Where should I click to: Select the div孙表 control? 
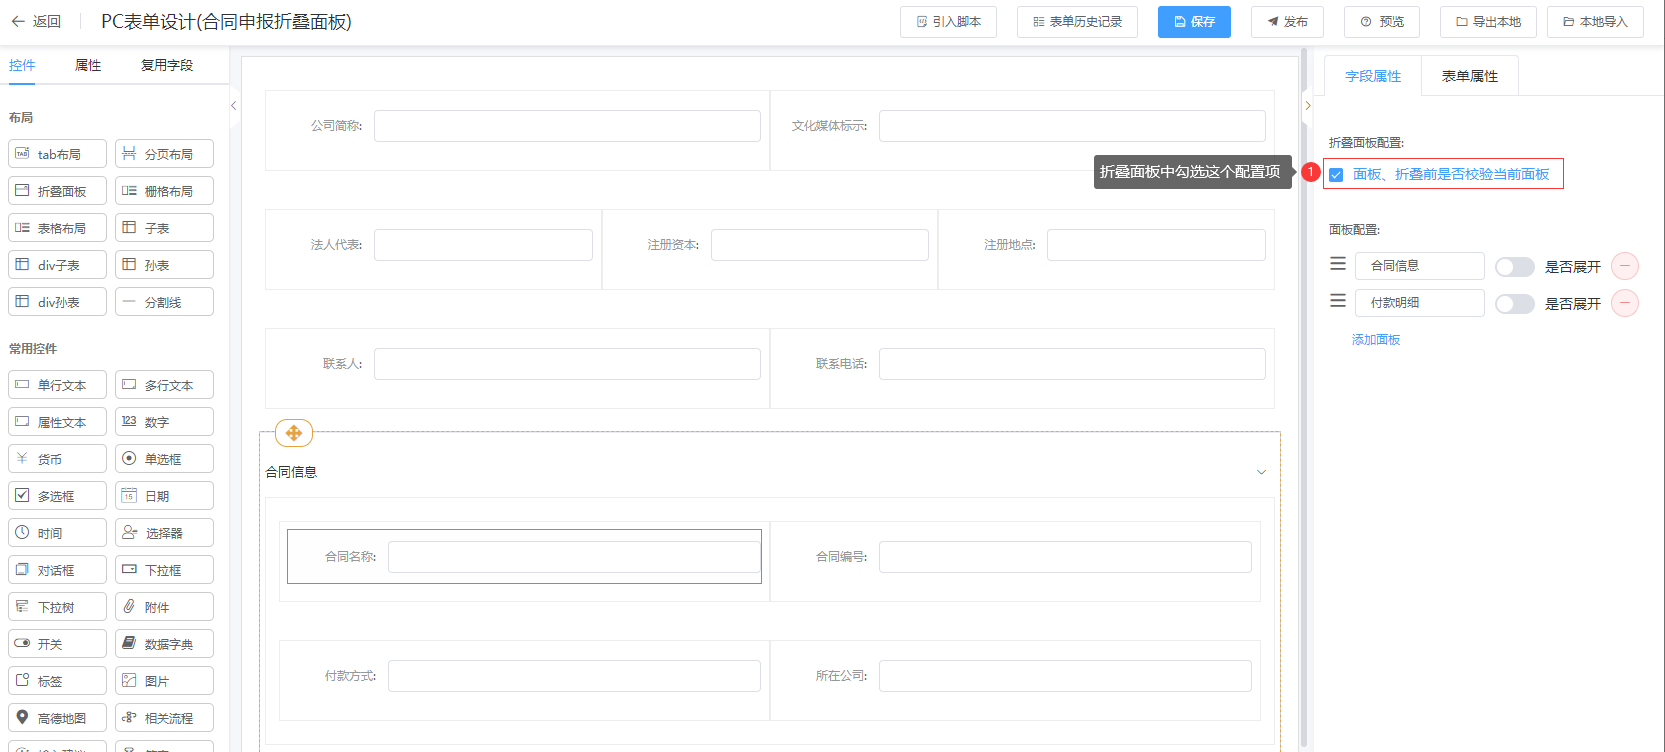(x=57, y=302)
